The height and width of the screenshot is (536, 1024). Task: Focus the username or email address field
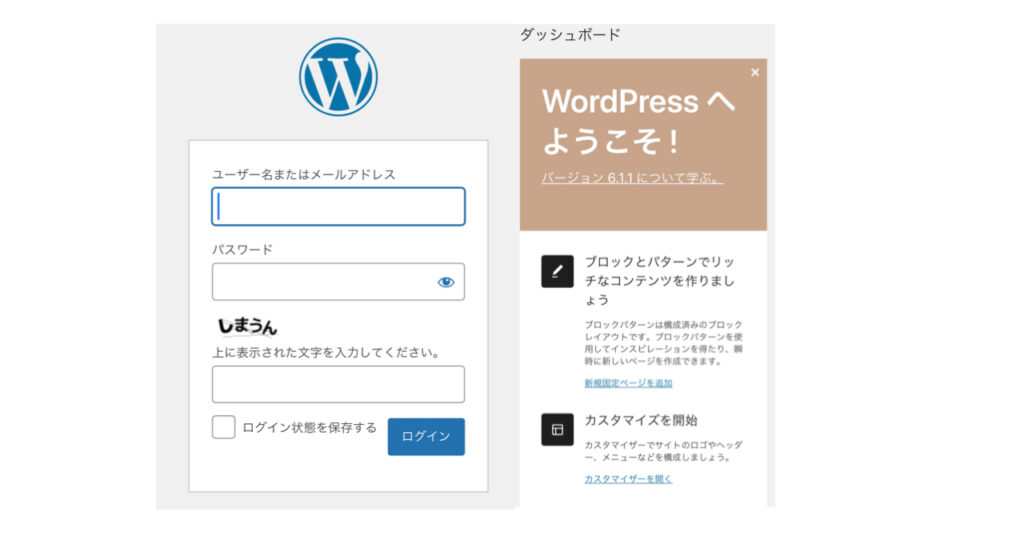point(338,206)
